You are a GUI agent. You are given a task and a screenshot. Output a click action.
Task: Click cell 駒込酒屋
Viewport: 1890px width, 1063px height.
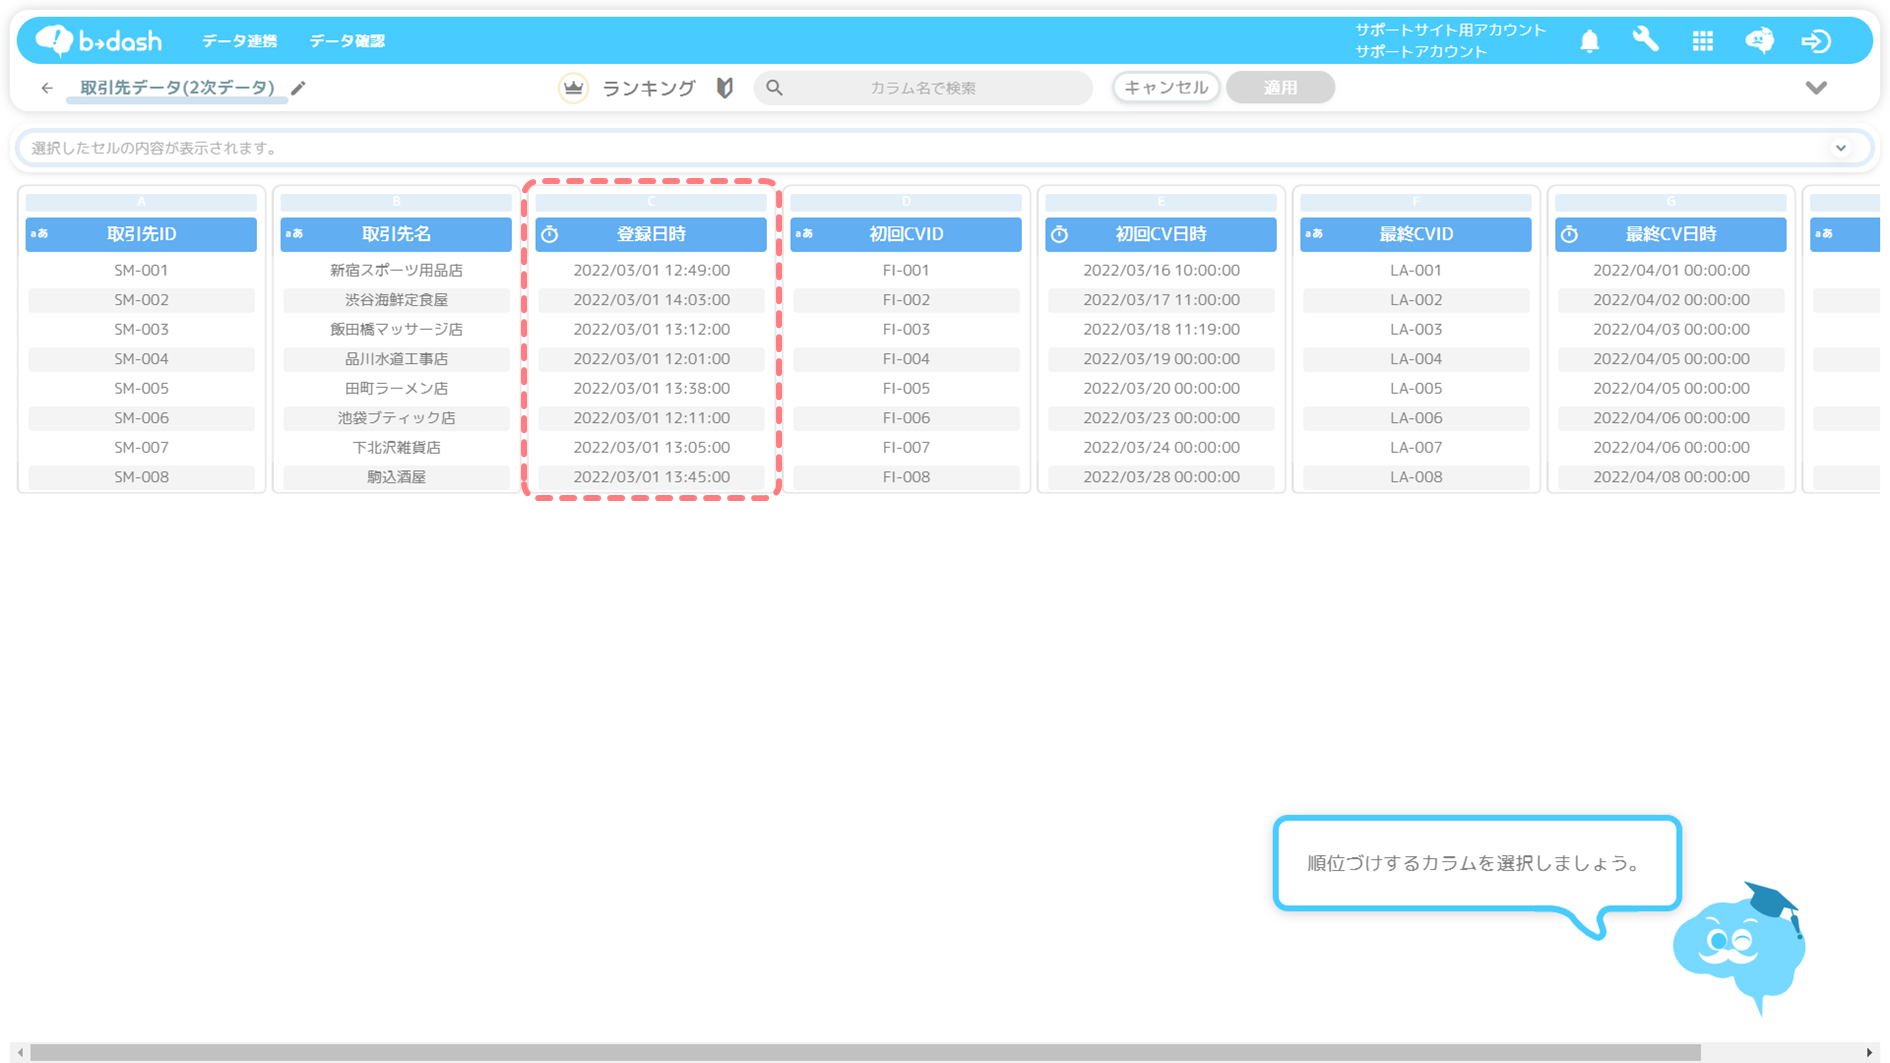pos(396,477)
